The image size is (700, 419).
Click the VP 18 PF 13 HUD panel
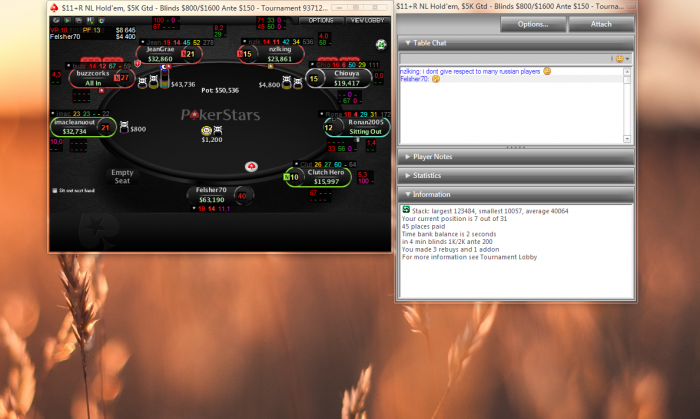pos(92,33)
